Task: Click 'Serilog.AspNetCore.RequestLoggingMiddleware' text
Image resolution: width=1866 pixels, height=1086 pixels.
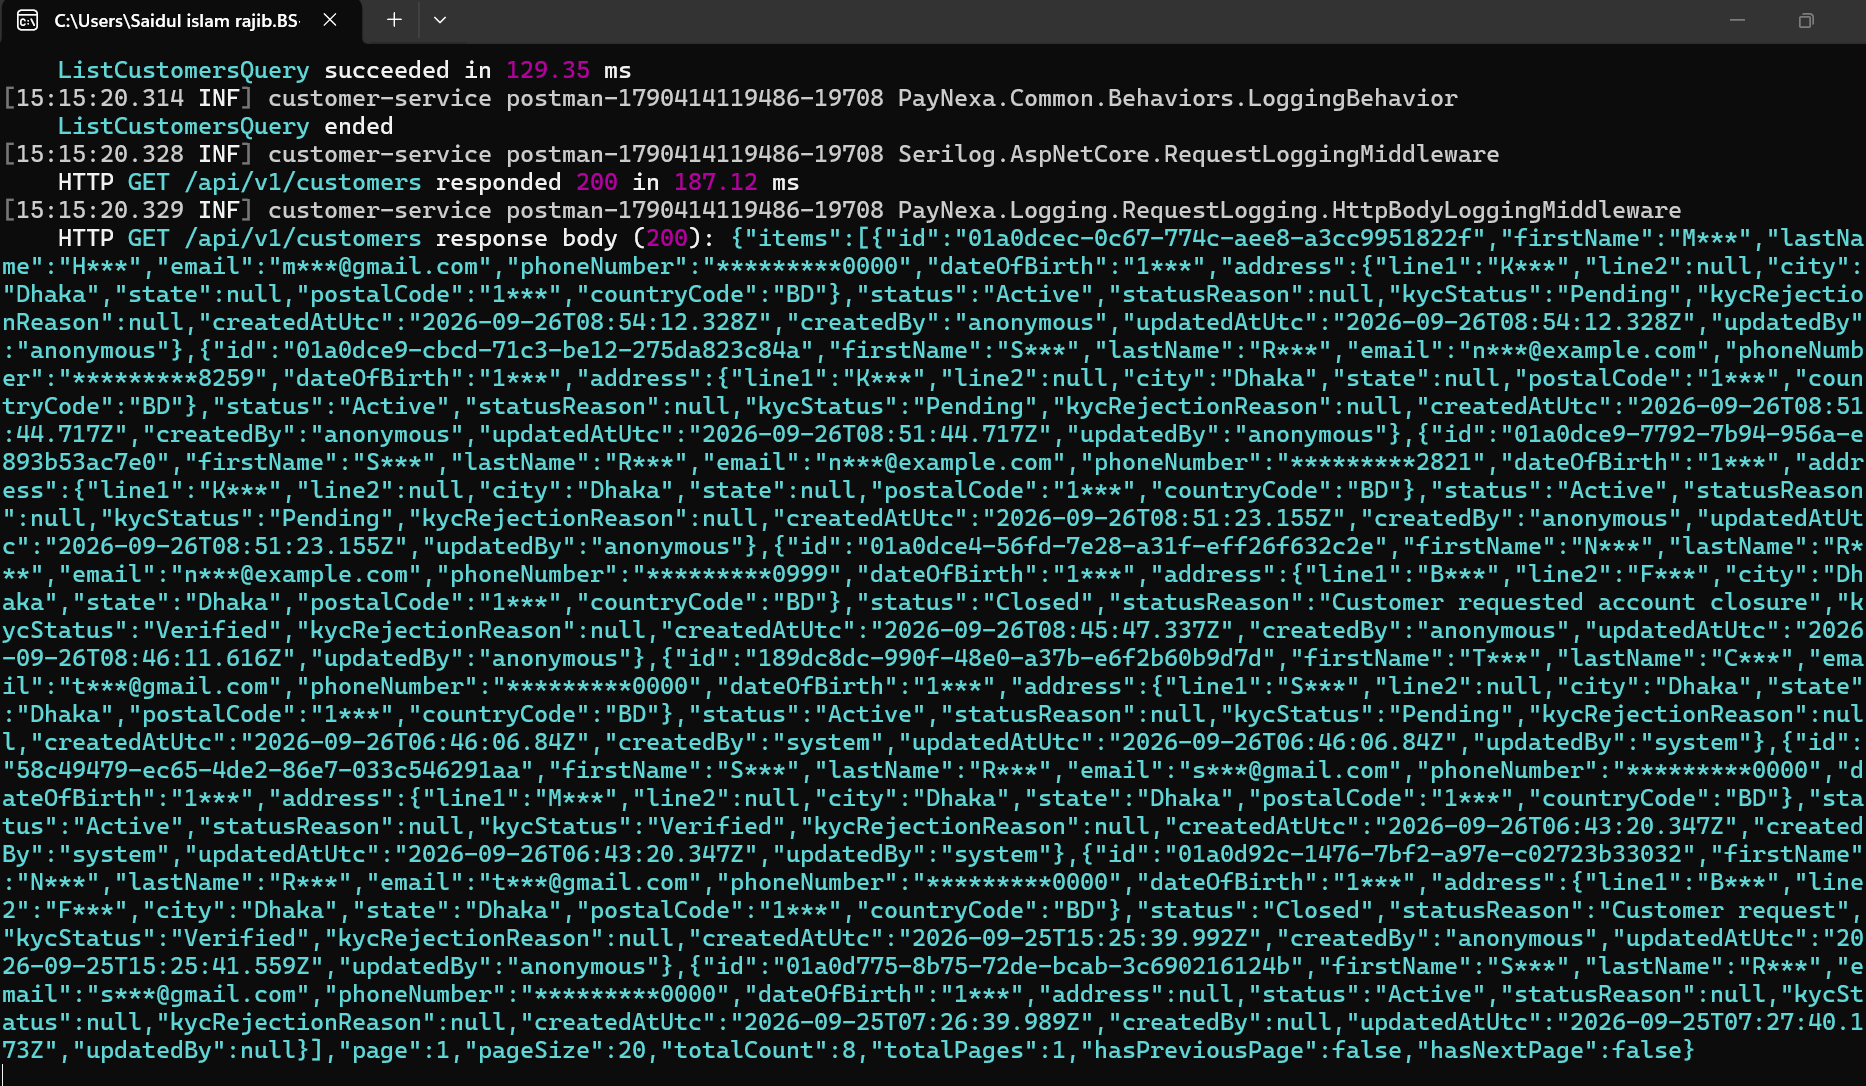Action: click(x=1199, y=154)
